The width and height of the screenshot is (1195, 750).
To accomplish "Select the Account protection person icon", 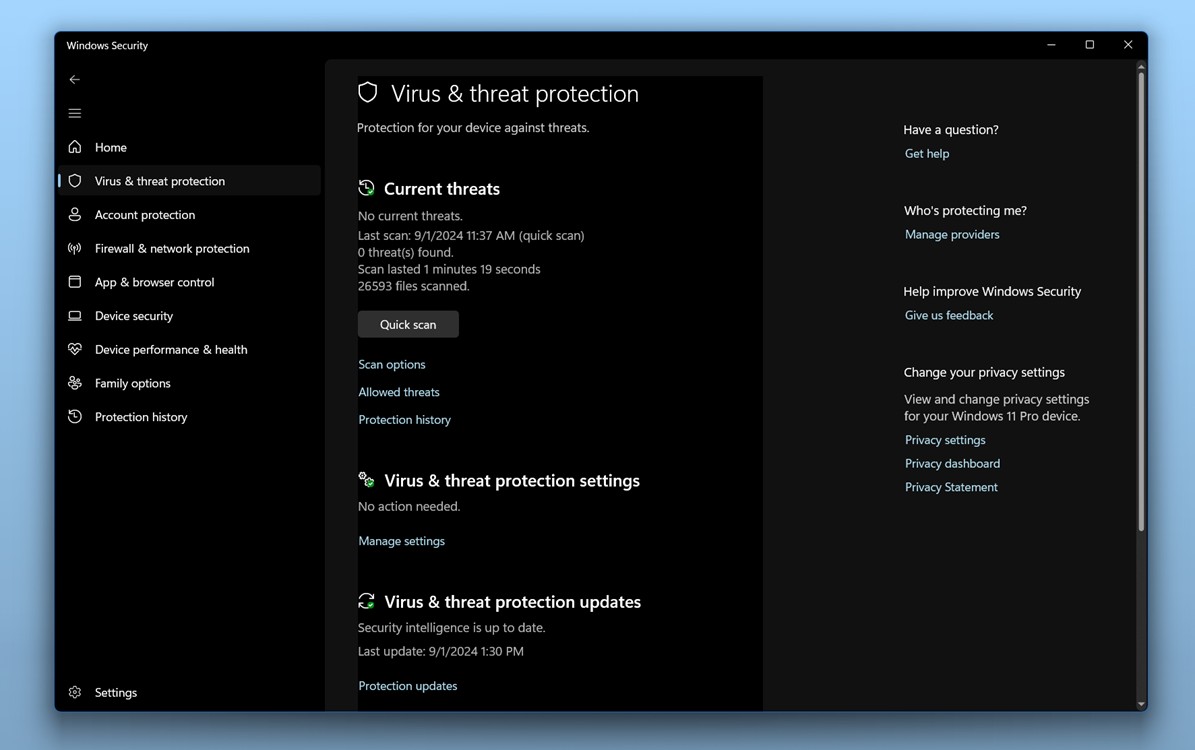I will [x=74, y=214].
